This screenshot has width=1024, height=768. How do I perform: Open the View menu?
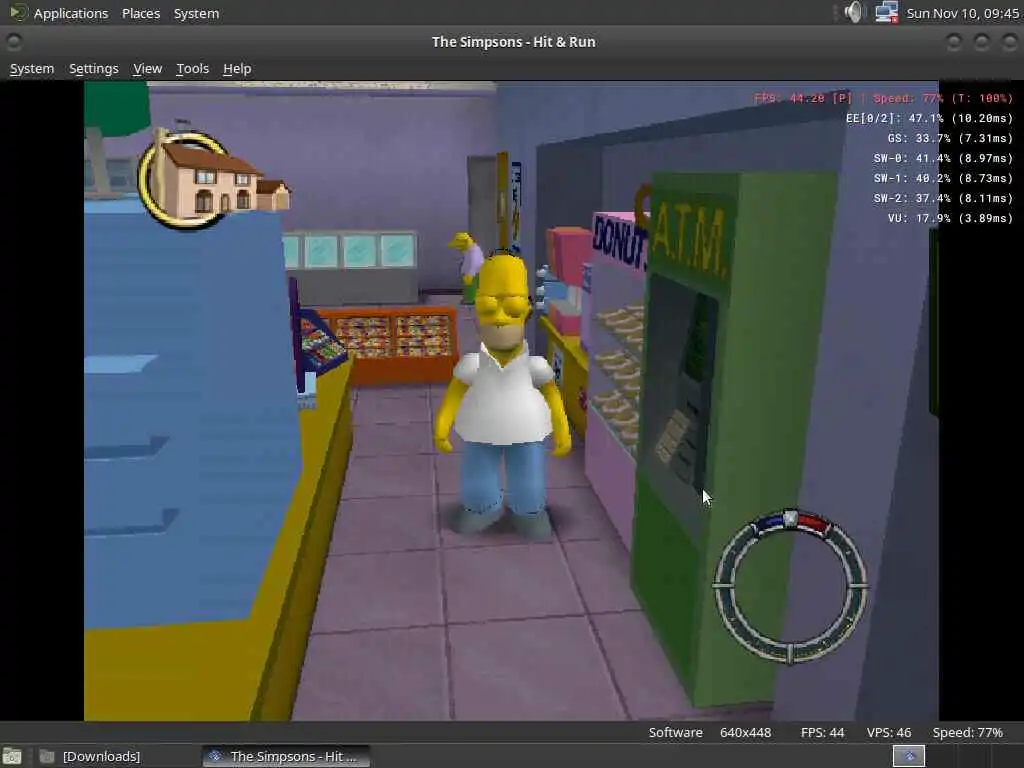pyautogui.click(x=148, y=69)
